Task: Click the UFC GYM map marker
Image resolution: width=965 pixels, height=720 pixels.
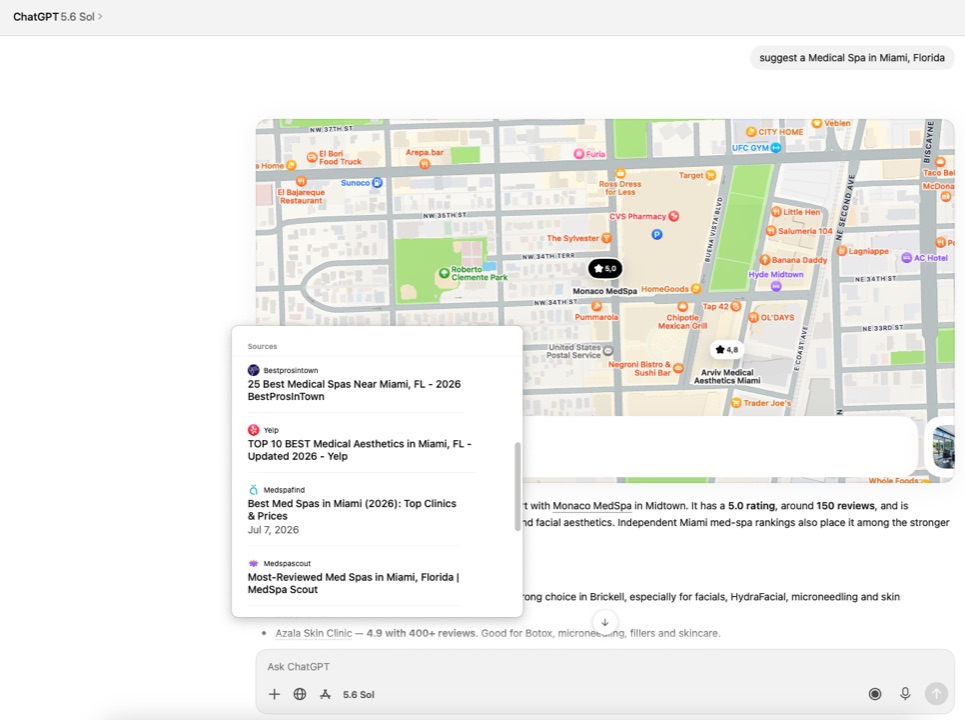Action: pyautogui.click(x=775, y=148)
